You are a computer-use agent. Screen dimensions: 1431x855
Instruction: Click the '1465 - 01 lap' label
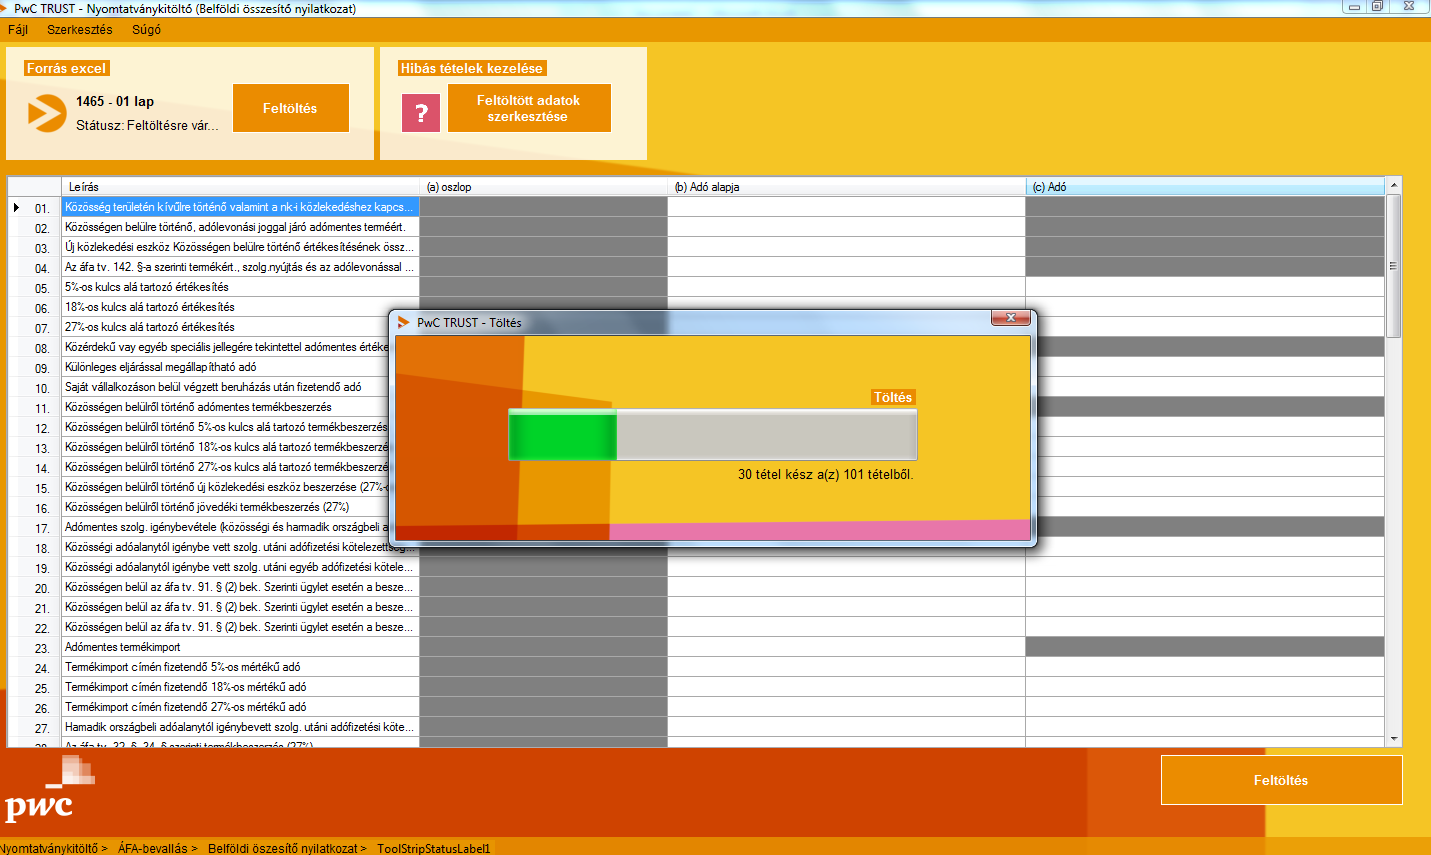[115, 101]
